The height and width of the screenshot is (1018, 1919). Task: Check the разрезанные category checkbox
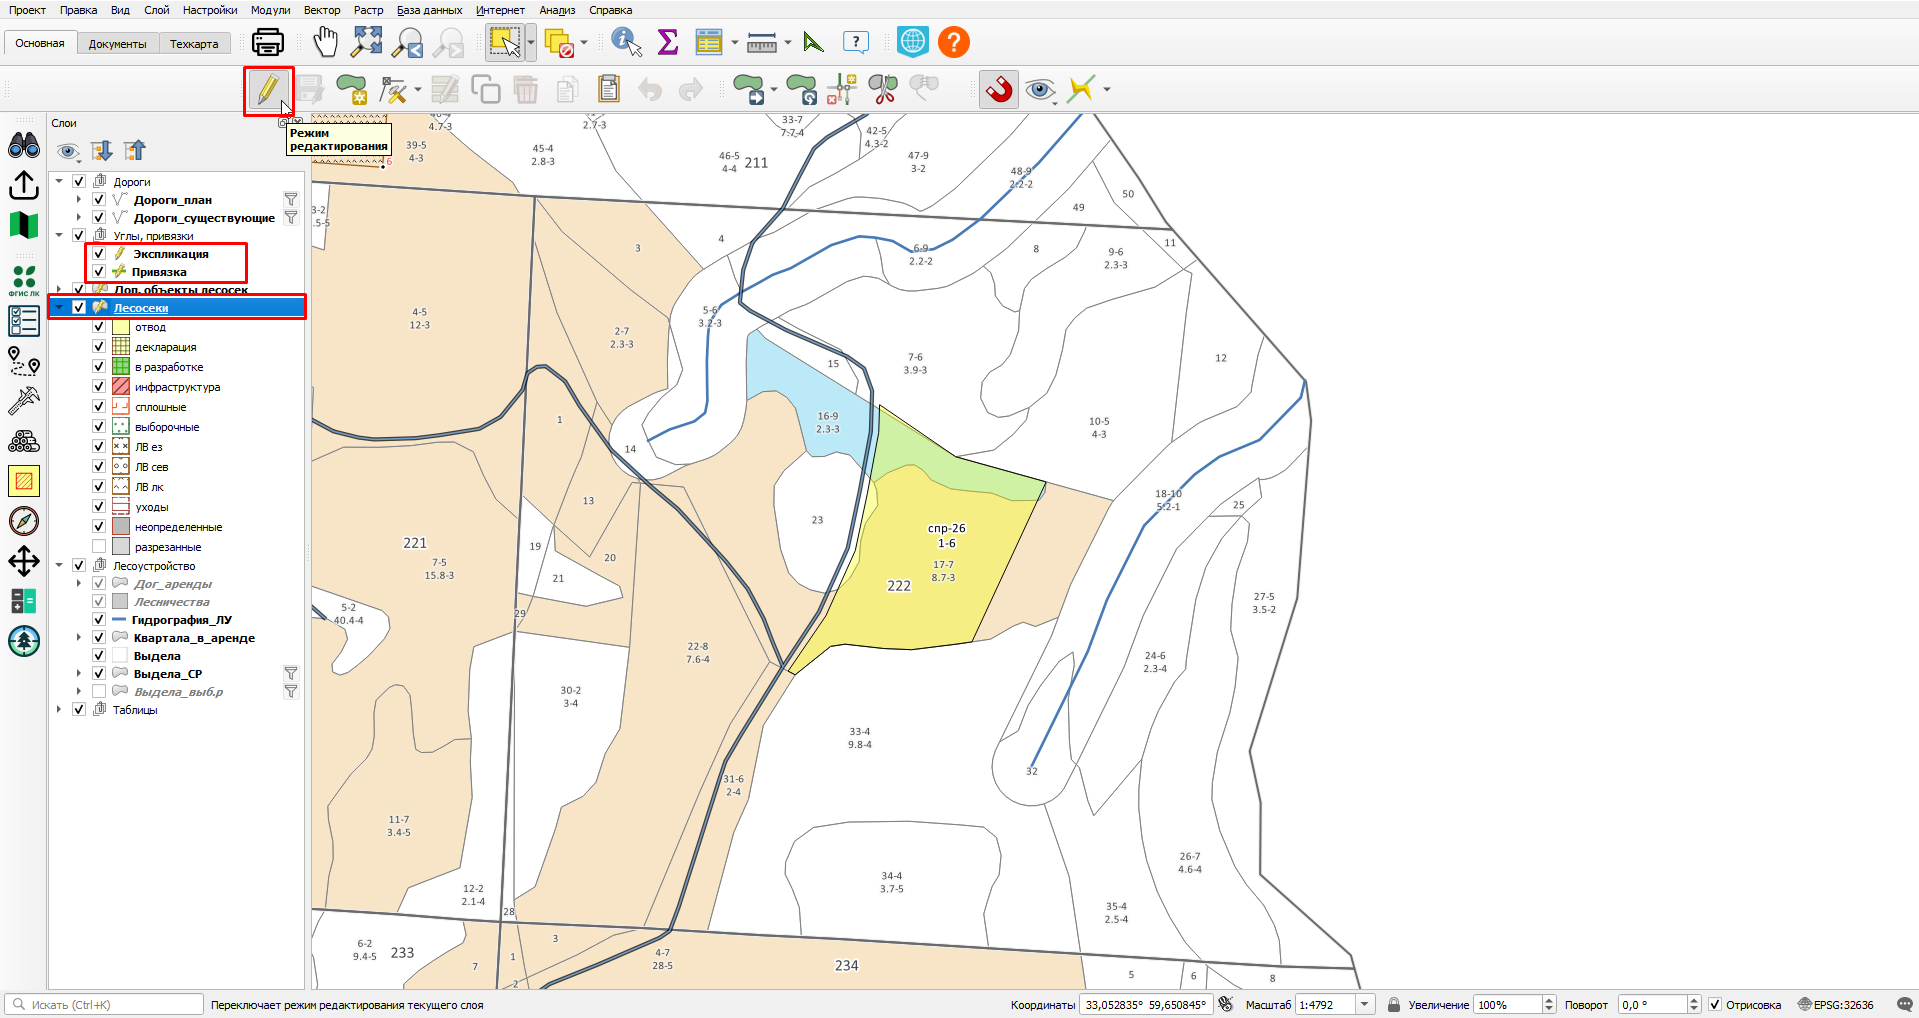click(x=99, y=546)
